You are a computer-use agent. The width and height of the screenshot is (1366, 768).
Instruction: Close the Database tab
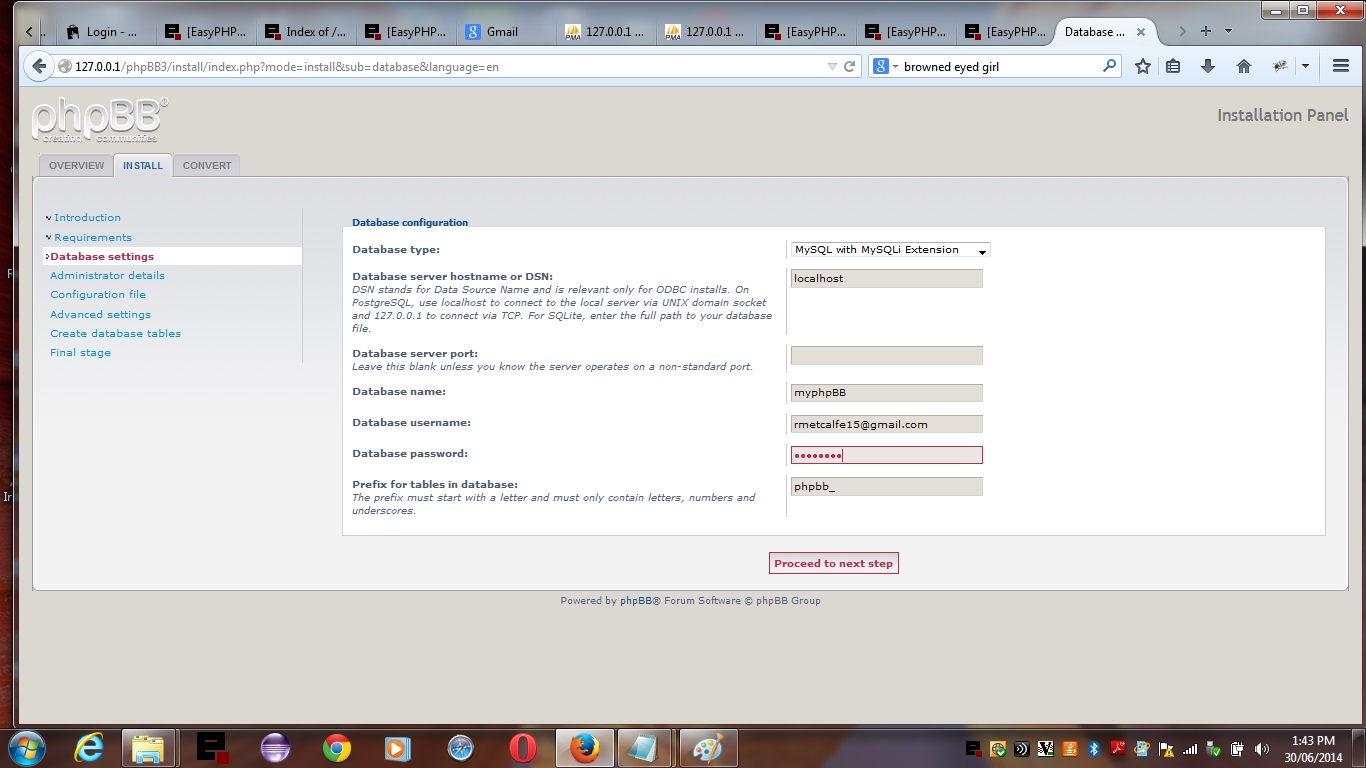tap(1140, 32)
